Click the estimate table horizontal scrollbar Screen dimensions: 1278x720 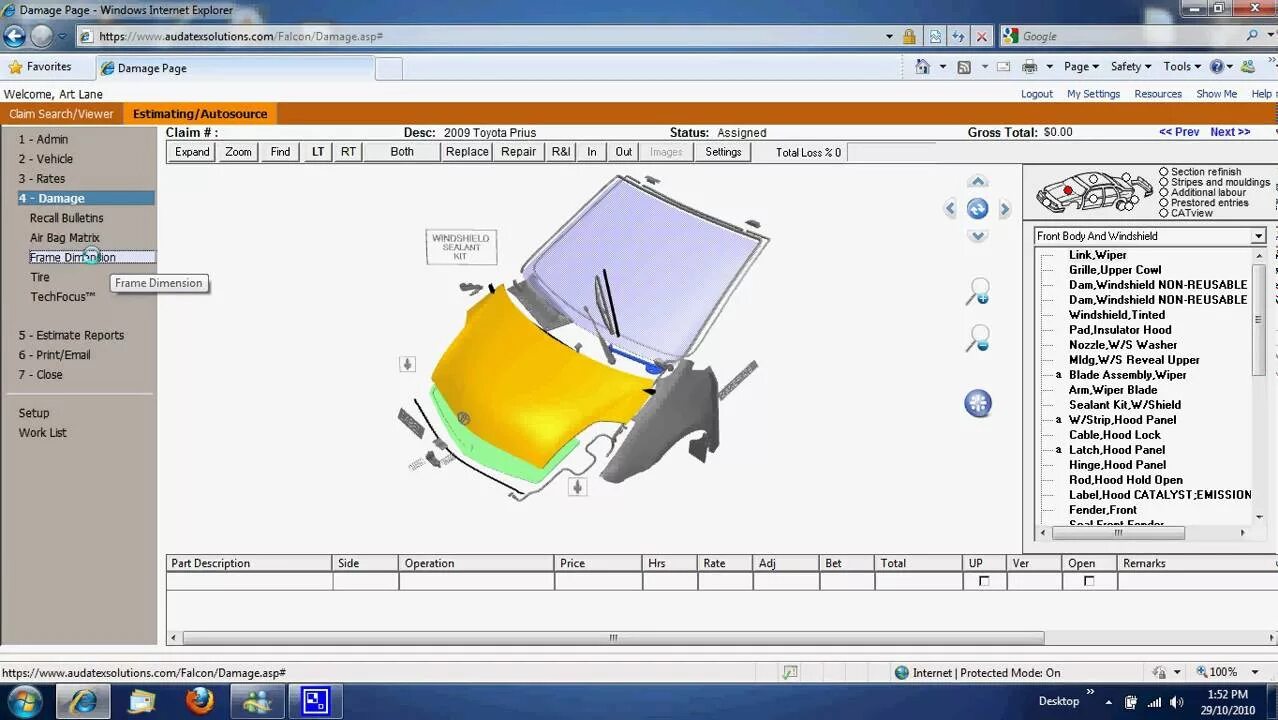(613, 638)
